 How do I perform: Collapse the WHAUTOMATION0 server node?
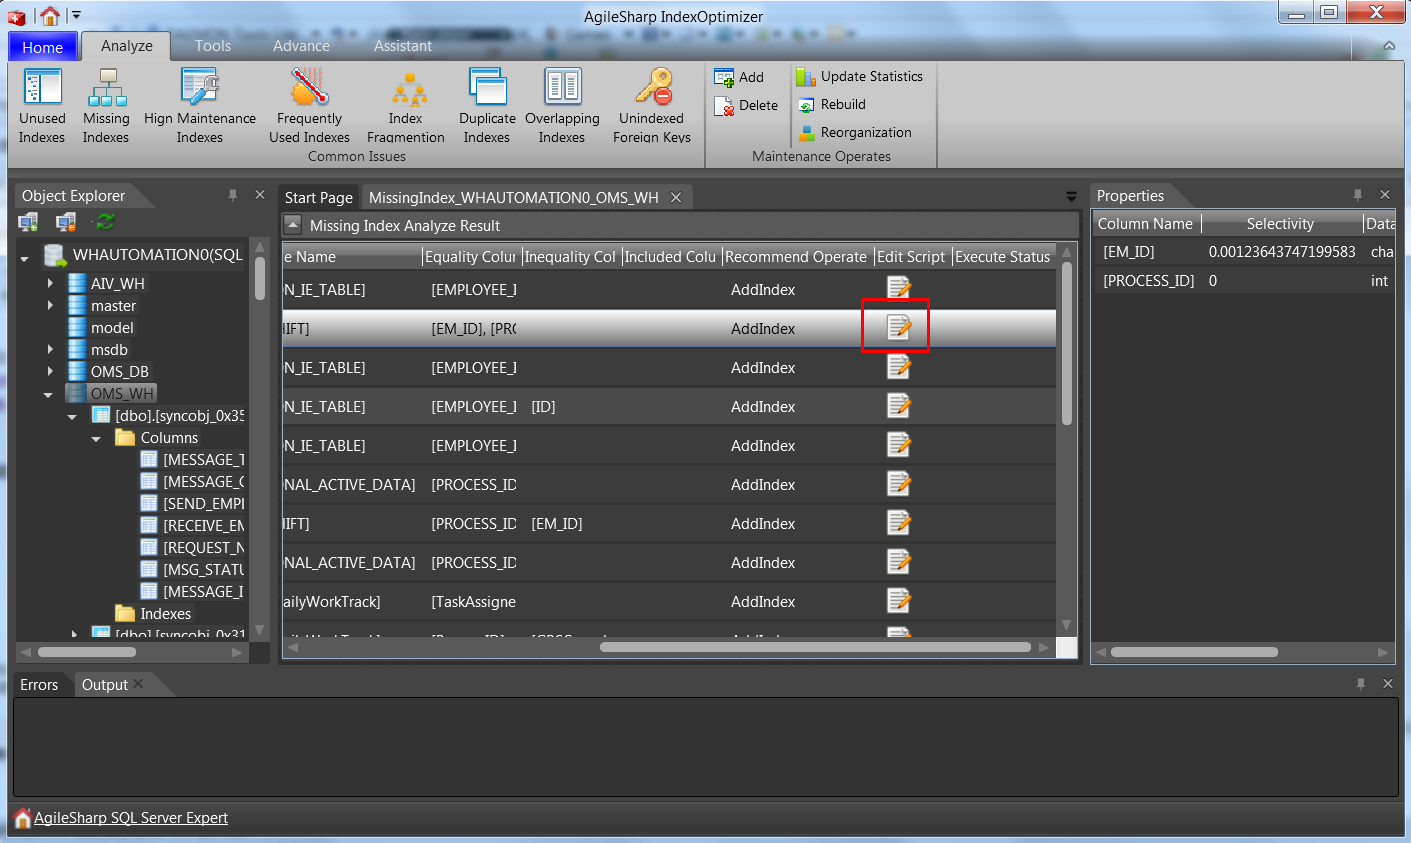click(x=25, y=259)
